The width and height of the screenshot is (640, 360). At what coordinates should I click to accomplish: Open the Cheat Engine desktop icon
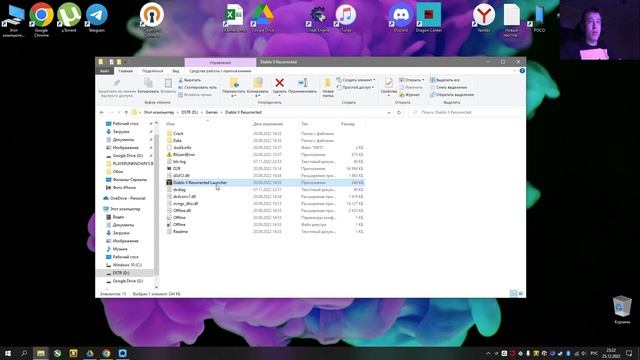click(318, 17)
